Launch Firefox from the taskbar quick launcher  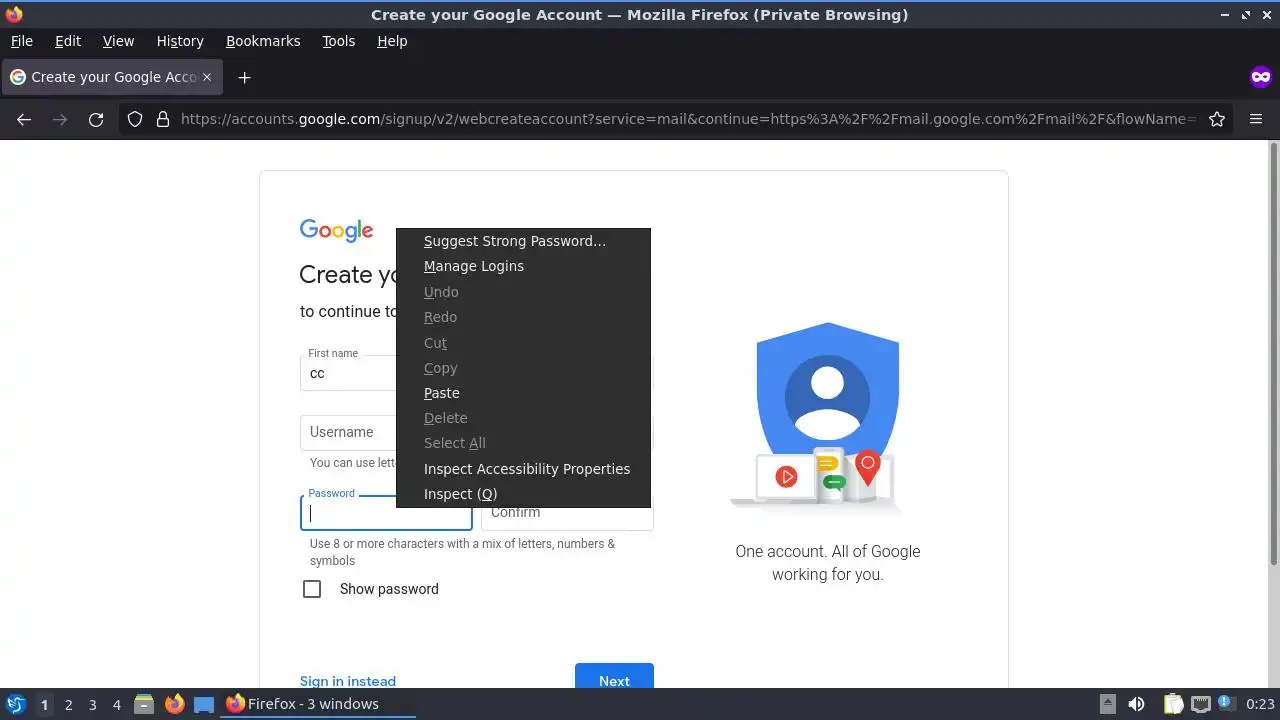[174, 704]
